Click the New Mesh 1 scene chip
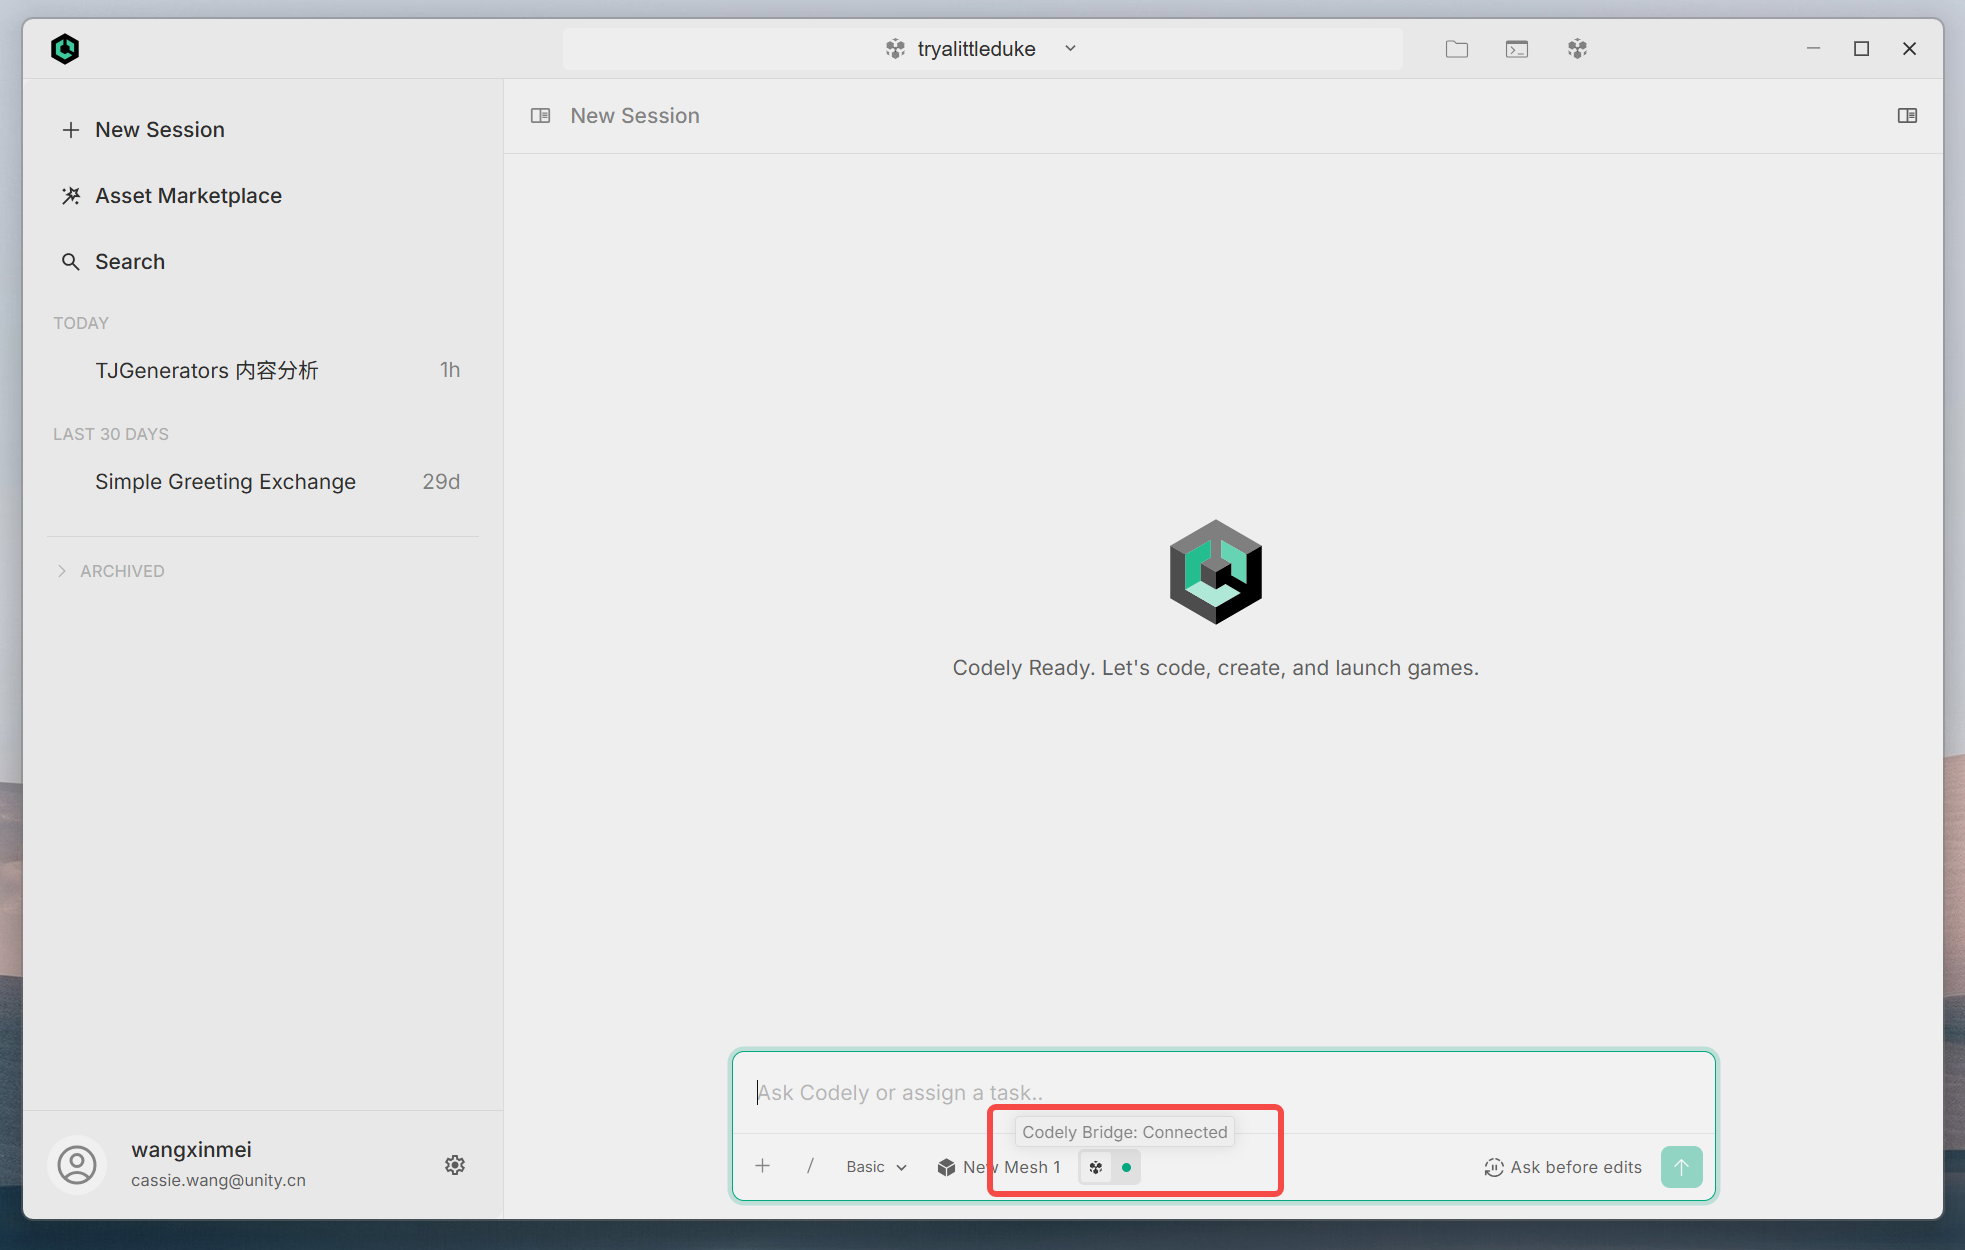The width and height of the screenshot is (1965, 1250). 999,1167
